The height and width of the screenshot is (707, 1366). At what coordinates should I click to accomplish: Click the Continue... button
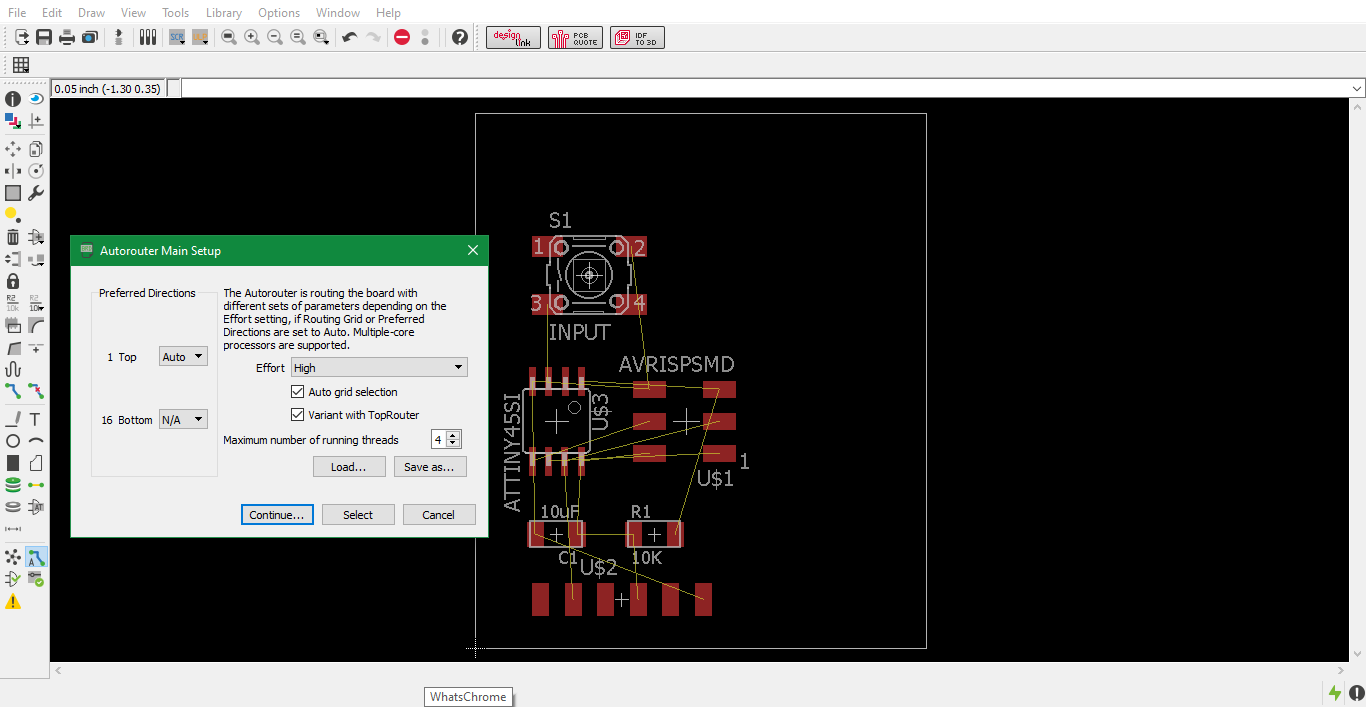click(x=277, y=515)
